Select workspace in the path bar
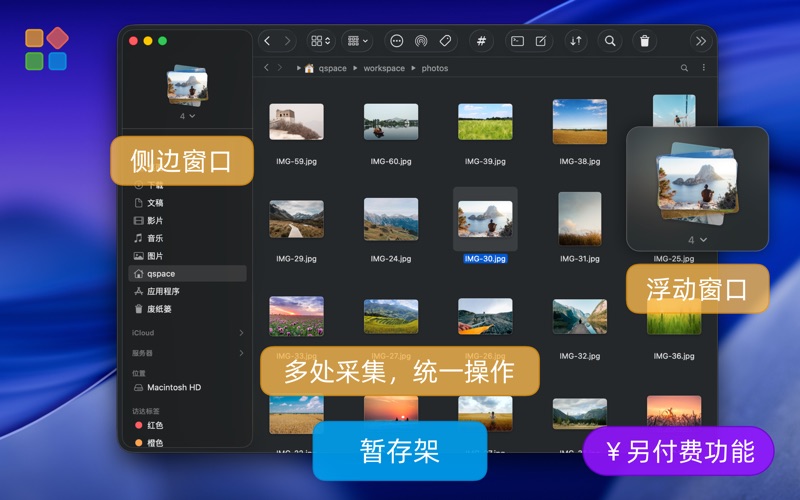Viewport: 800px width, 500px height. click(x=384, y=68)
